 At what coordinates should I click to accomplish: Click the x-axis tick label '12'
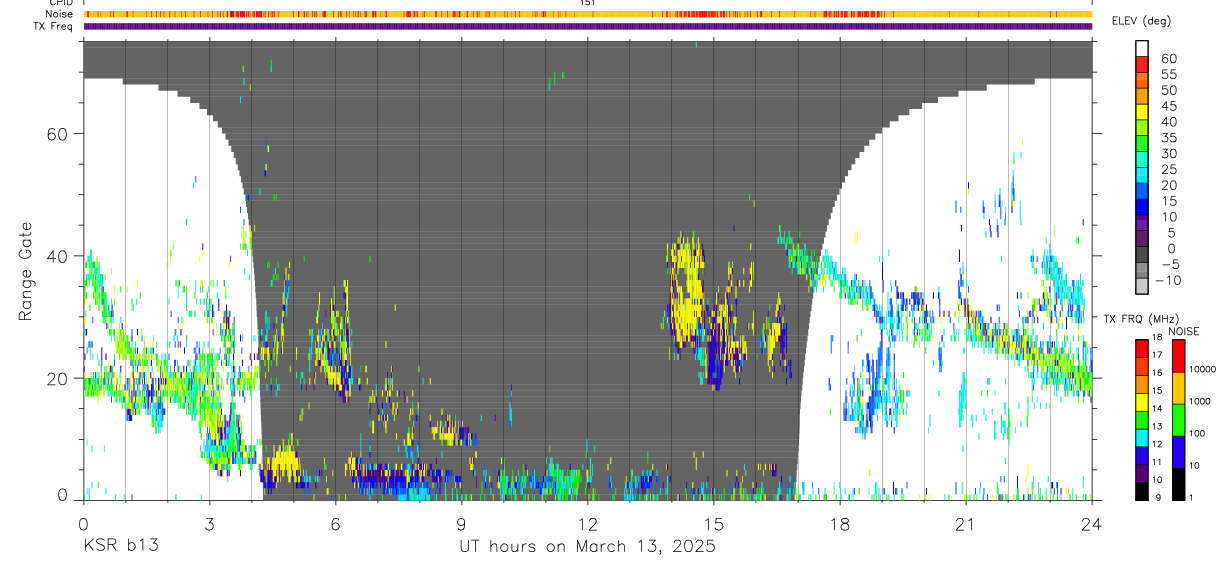(x=587, y=524)
